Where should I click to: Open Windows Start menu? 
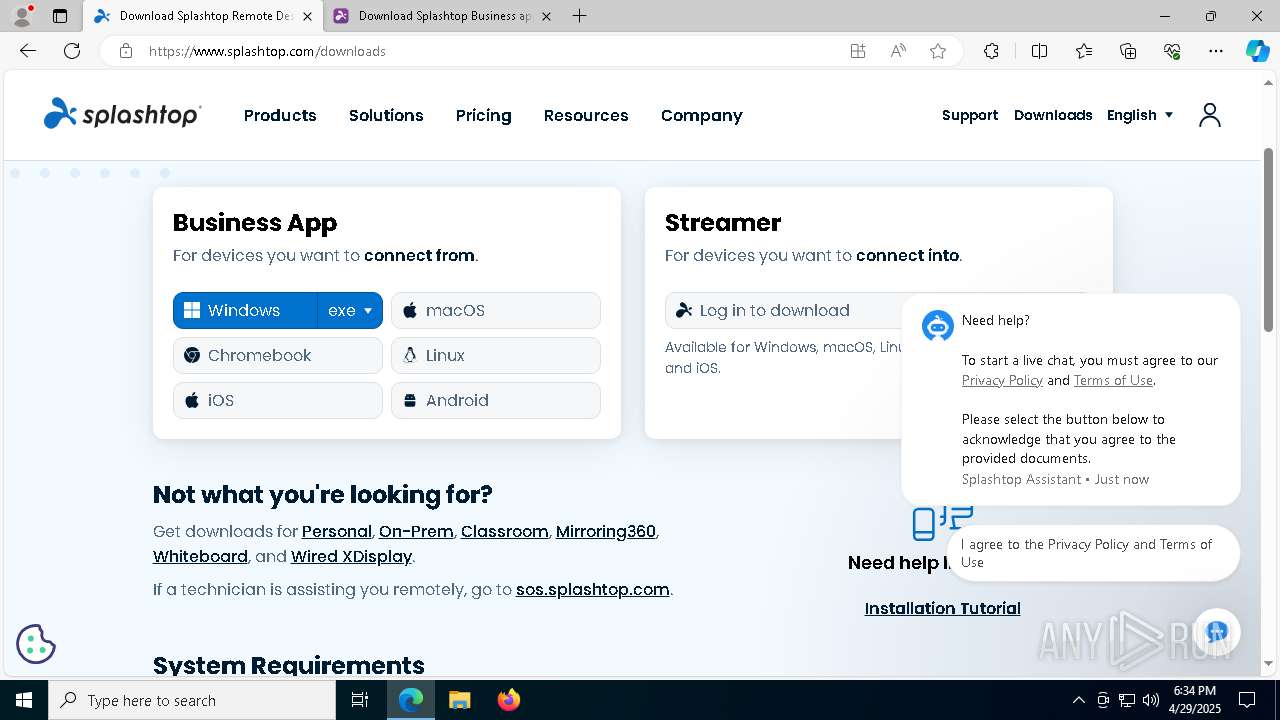[24, 700]
